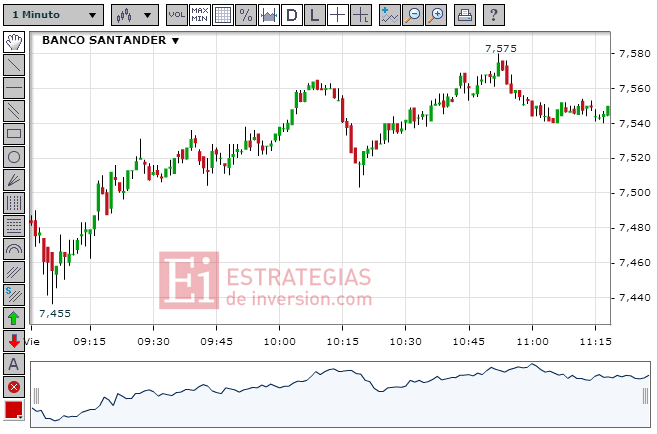Click the 7,500 price axis label
The image size is (658, 434).
pos(635,193)
